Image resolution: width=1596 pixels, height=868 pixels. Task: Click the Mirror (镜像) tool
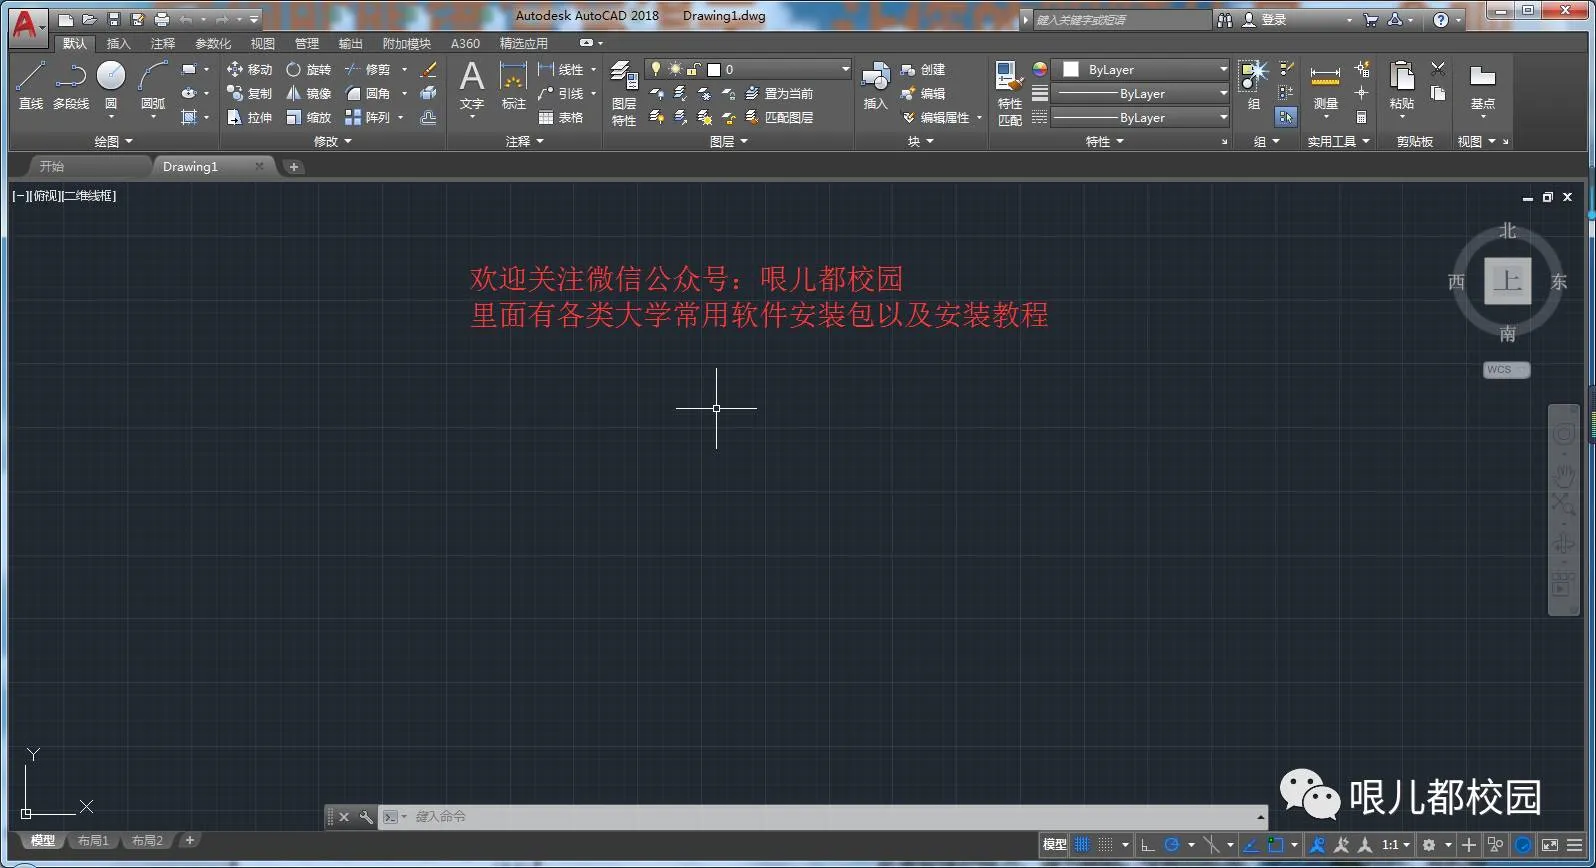(x=308, y=93)
